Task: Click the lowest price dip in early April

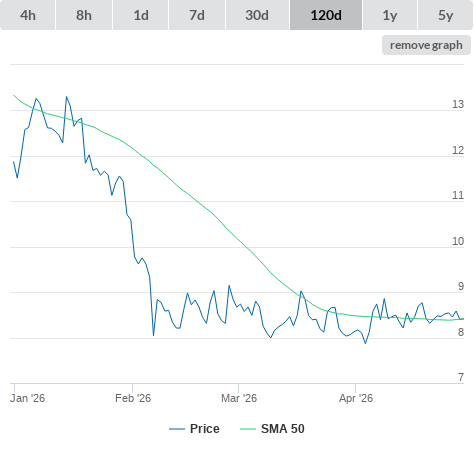Action: coord(365,343)
